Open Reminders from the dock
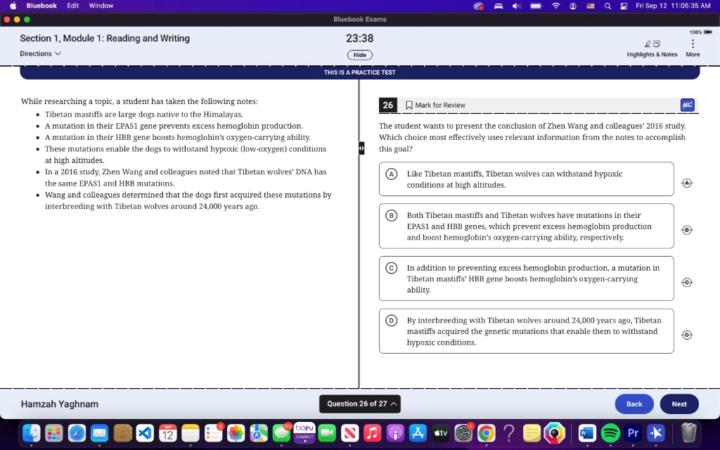 [x=213, y=433]
